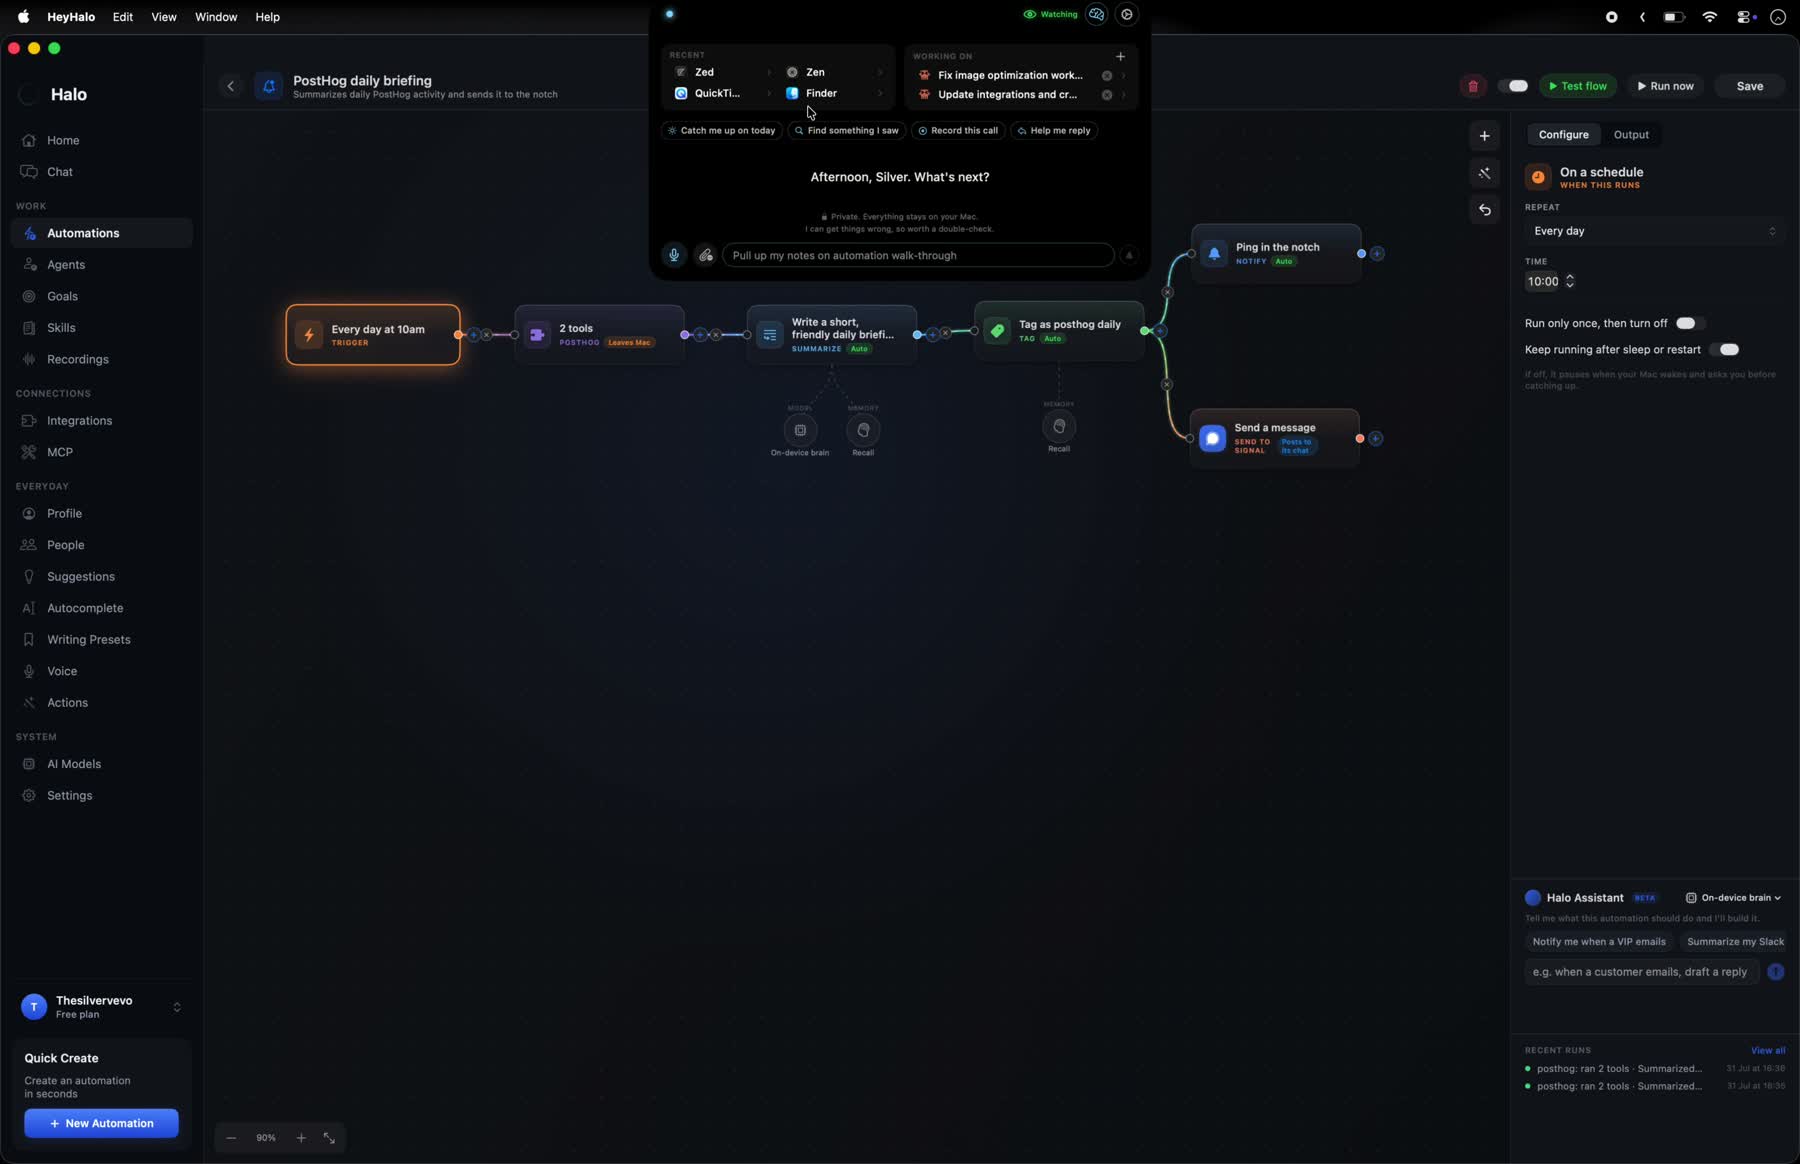Toggle 'Keep running after sleep or restart'
This screenshot has width=1800, height=1164.
tap(1727, 350)
